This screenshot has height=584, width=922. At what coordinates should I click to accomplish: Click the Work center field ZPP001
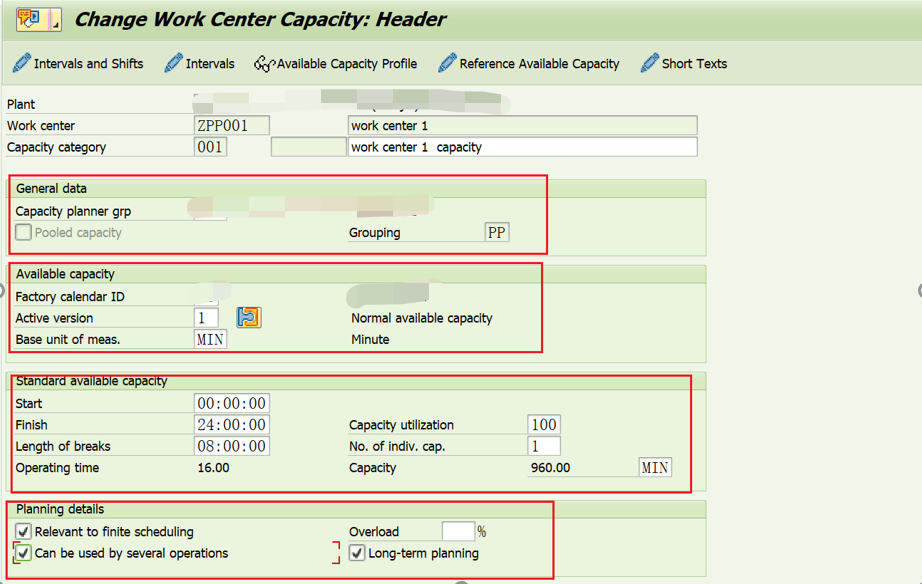231,125
